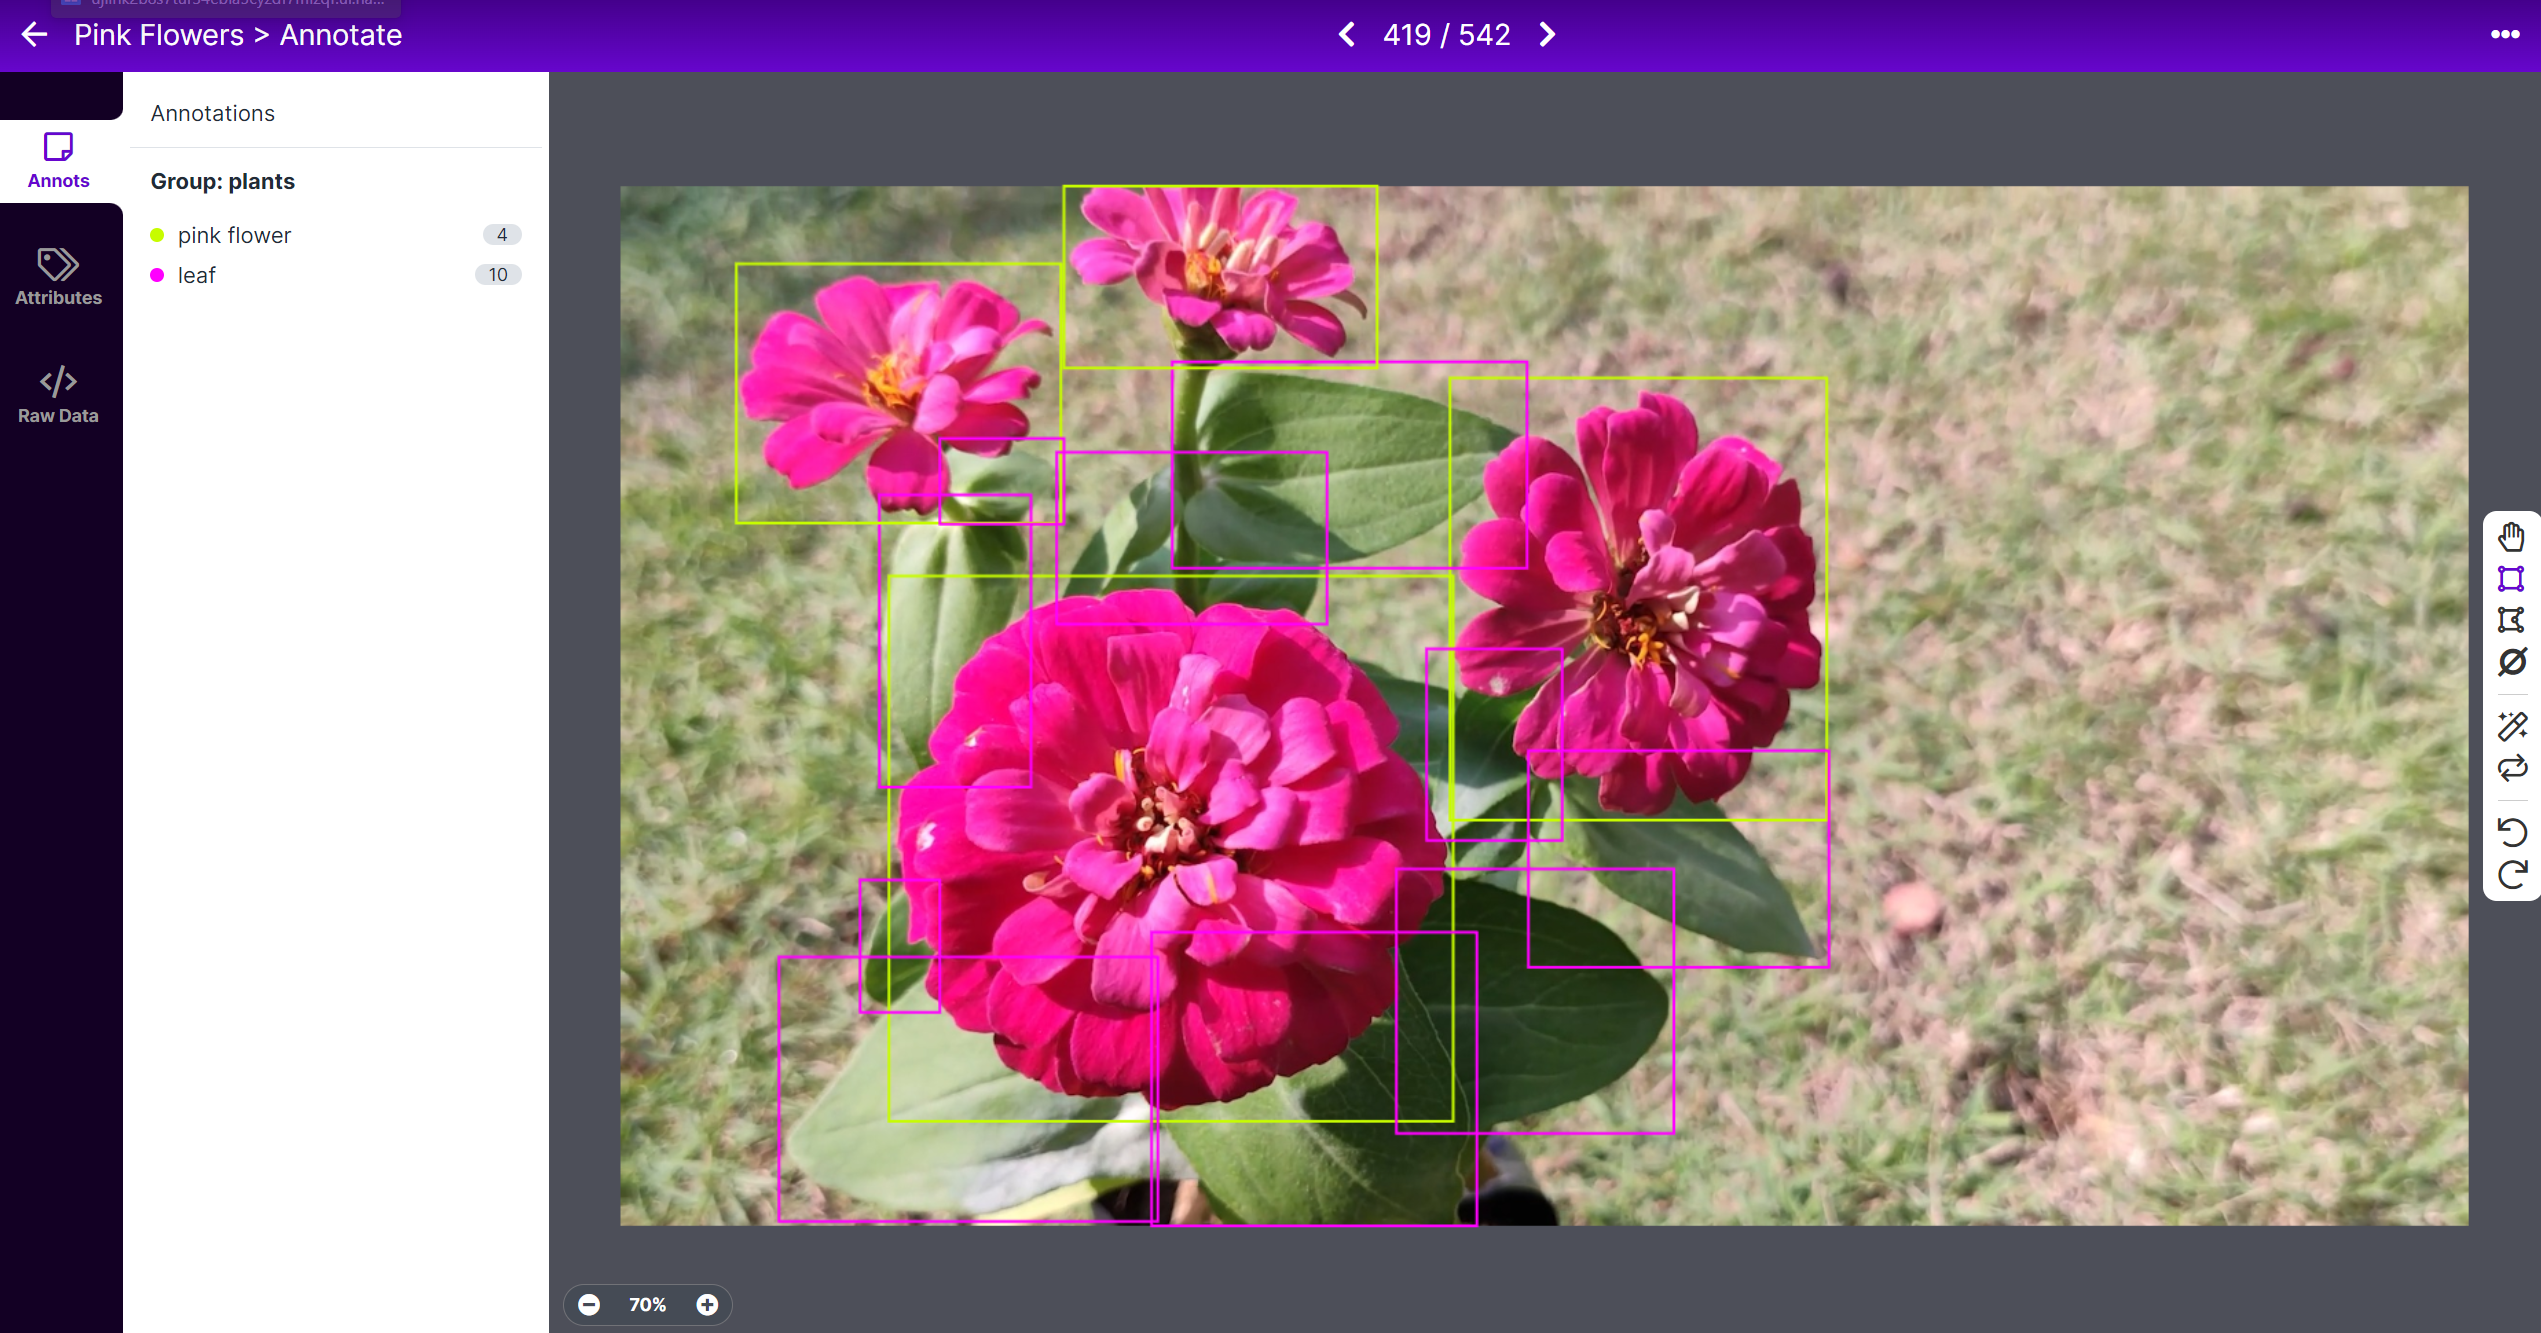This screenshot has height=1333, width=2541.
Task: Zoom in with the plus button
Action: (707, 1304)
